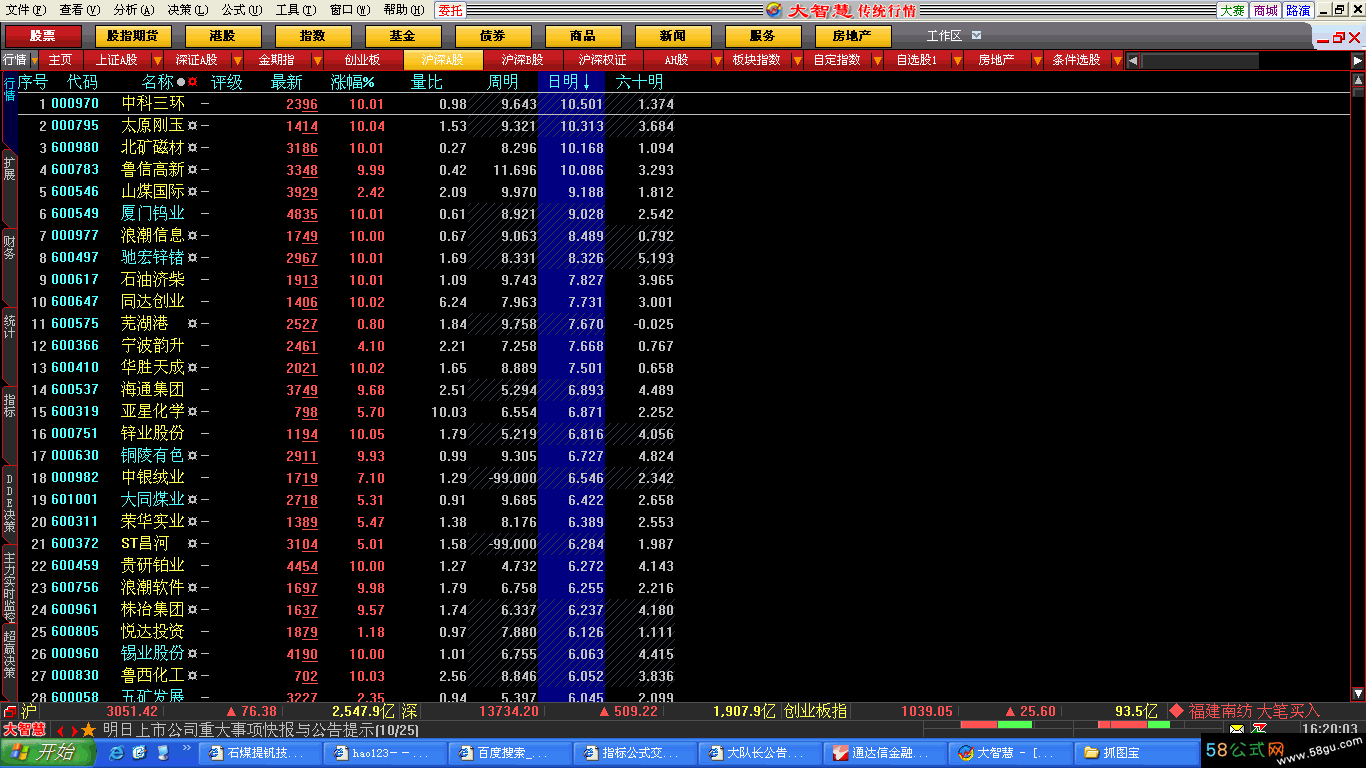Open dropdown arrow of 板块指数 tab

coord(797,60)
